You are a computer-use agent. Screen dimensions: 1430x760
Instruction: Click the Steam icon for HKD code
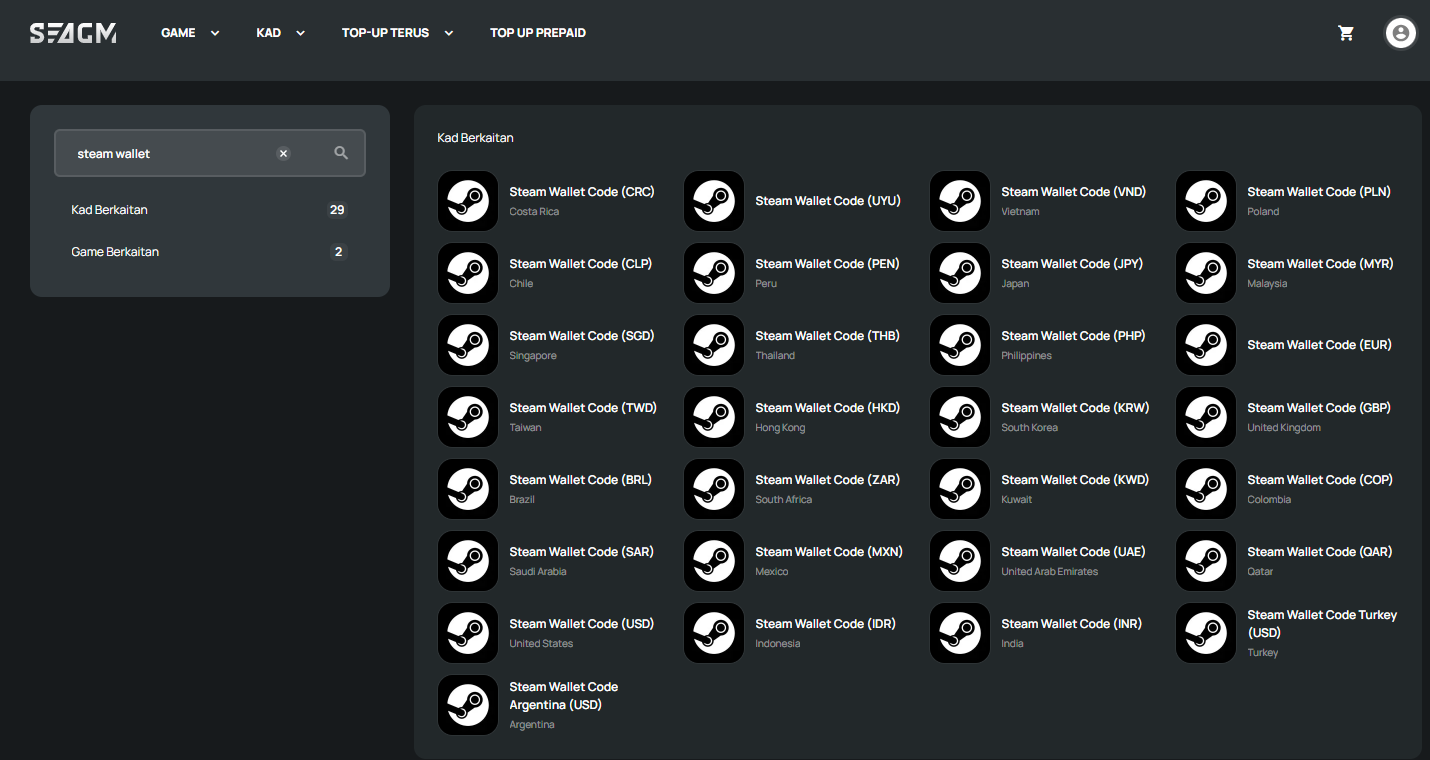coord(714,417)
